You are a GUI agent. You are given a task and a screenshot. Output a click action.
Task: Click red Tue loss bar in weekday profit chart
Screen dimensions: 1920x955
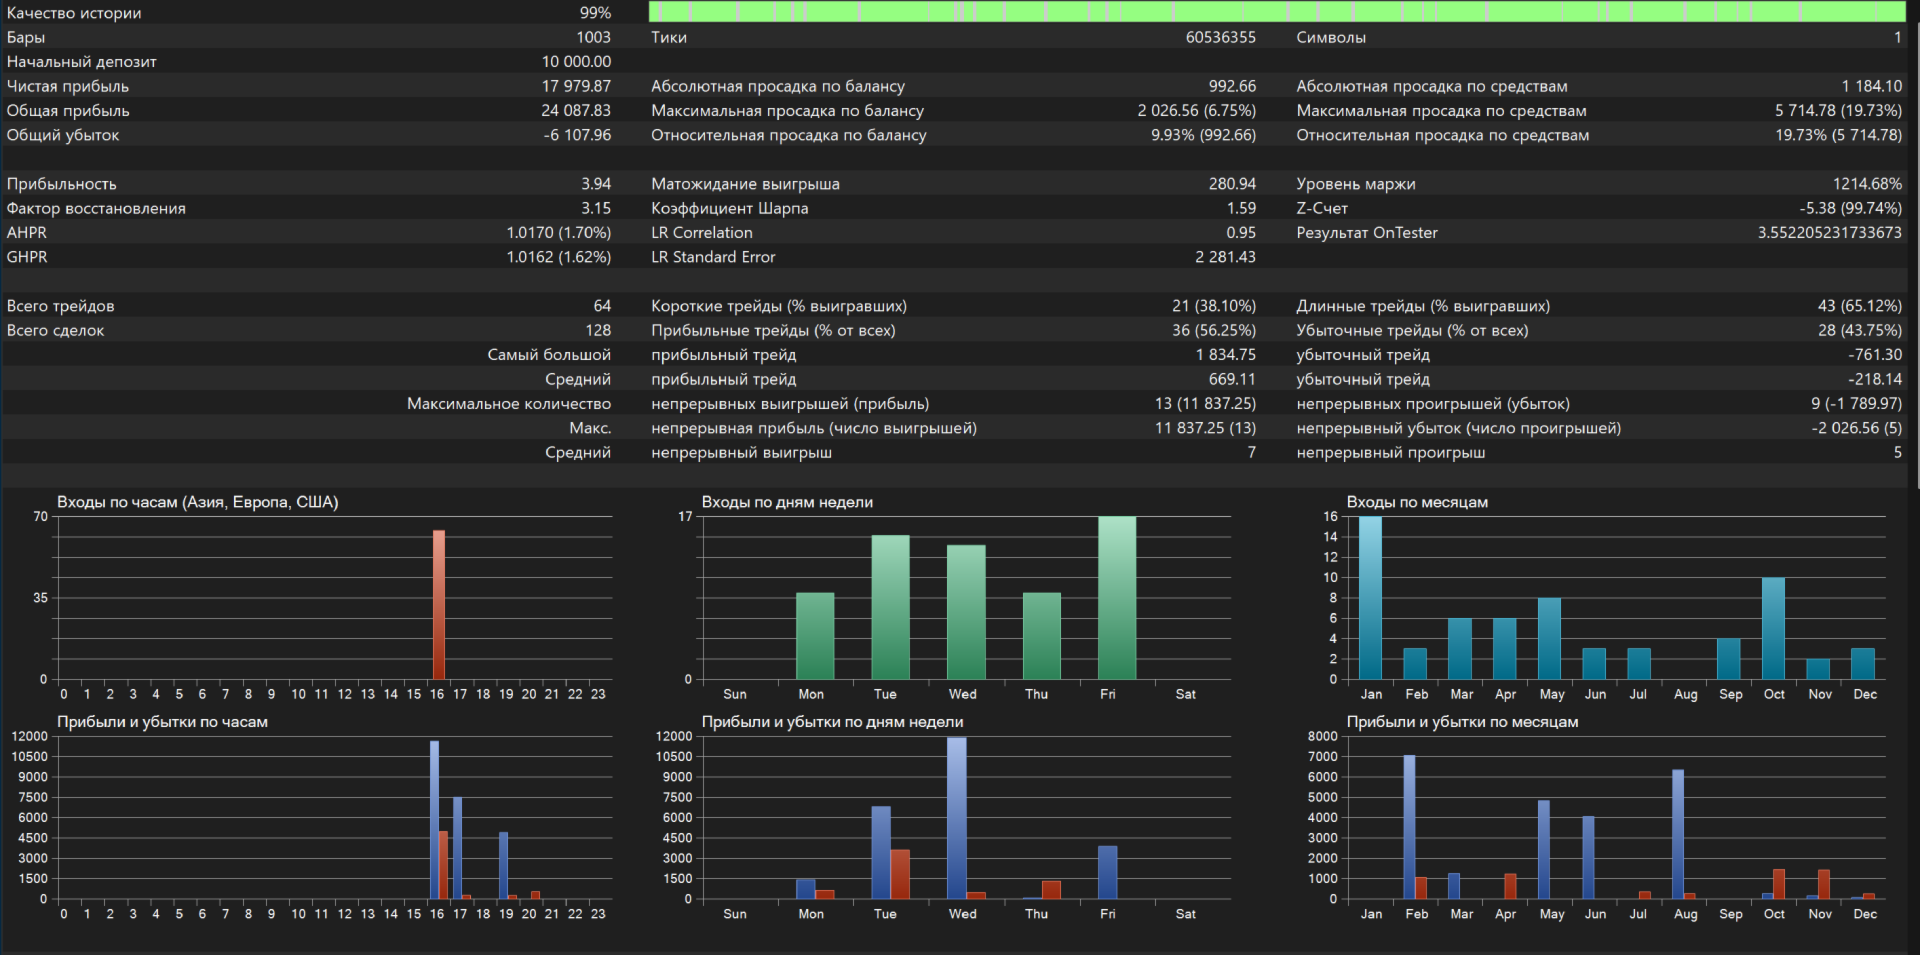pos(900,874)
